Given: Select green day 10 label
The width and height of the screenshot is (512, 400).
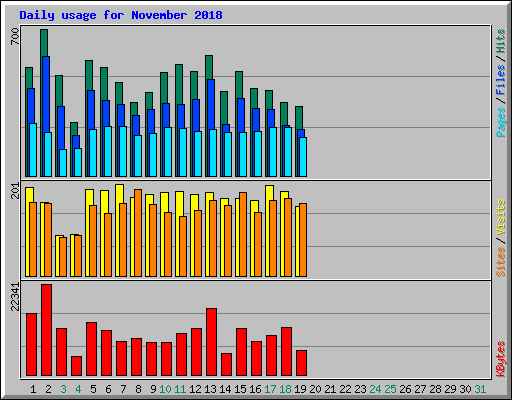Looking at the screenshot, I should [165, 389].
